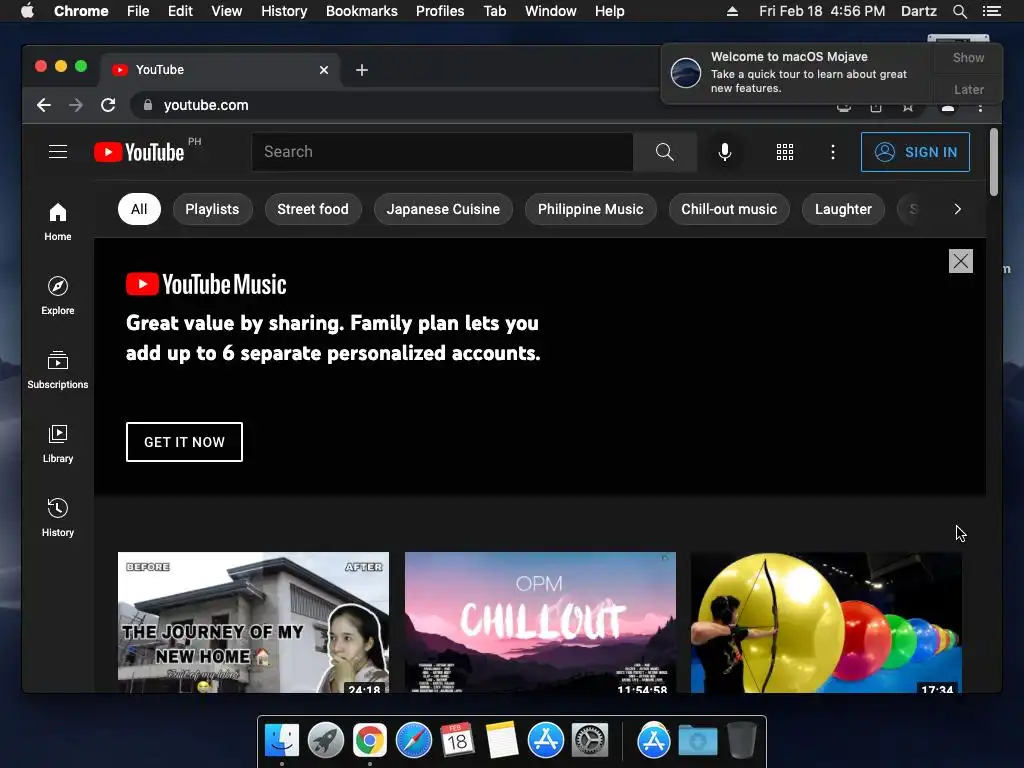
Task: Click the SIGN IN button
Action: (x=915, y=152)
